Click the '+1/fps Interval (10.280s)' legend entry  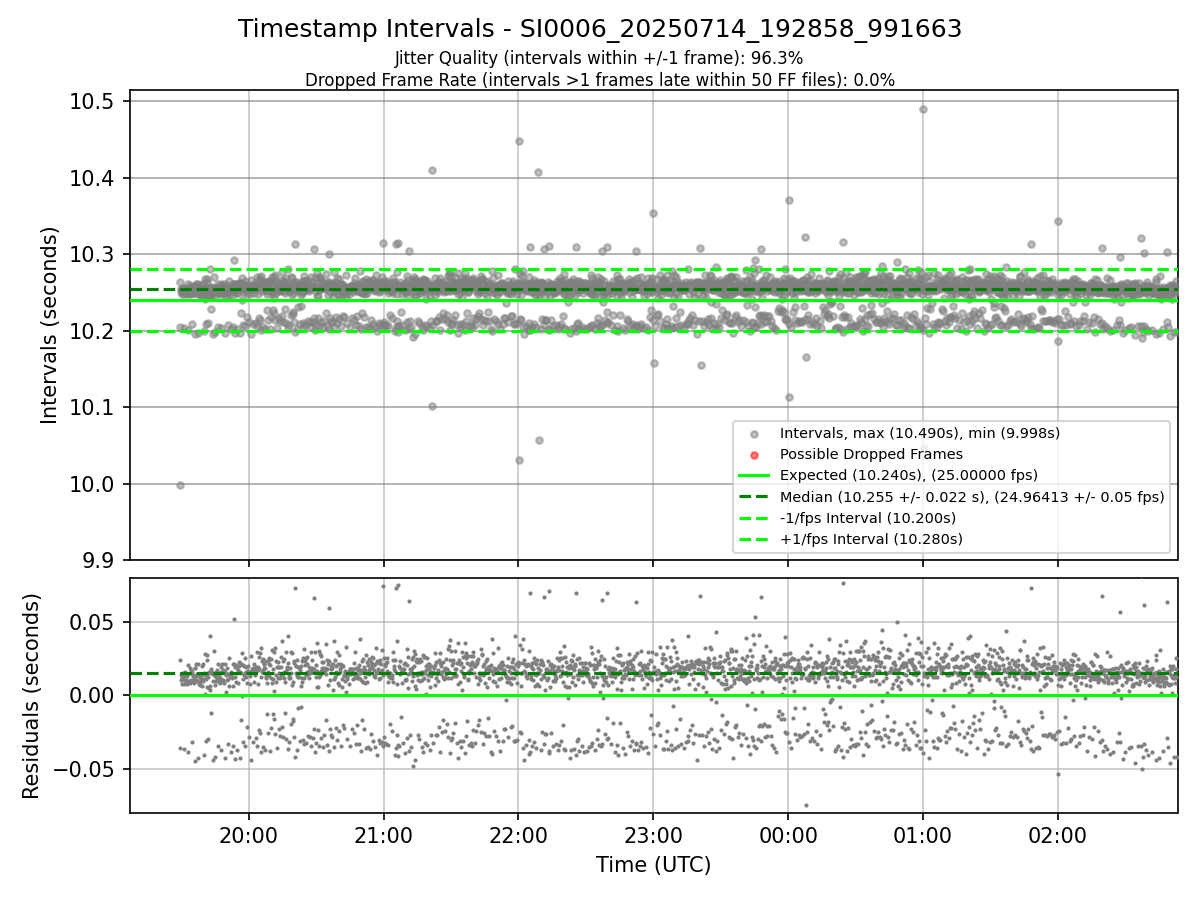pyautogui.click(x=871, y=539)
